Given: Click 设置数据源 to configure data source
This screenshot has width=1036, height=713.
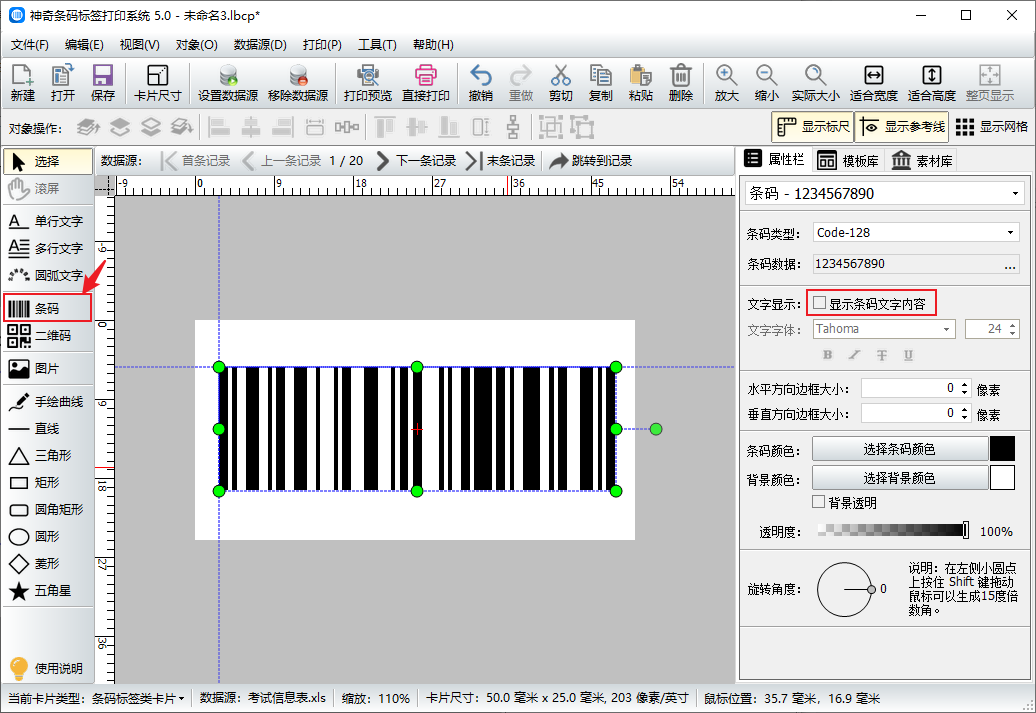Looking at the screenshot, I should (x=228, y=83).
